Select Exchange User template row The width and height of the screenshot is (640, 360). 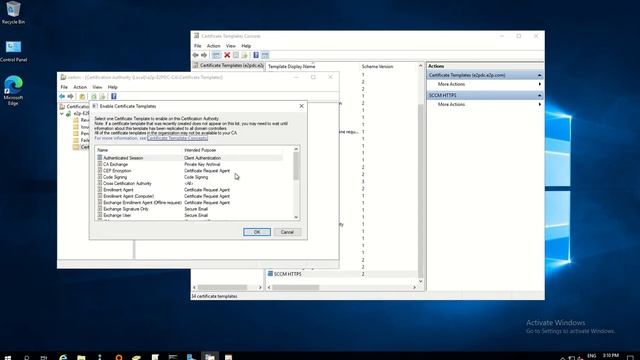(190, 215)
